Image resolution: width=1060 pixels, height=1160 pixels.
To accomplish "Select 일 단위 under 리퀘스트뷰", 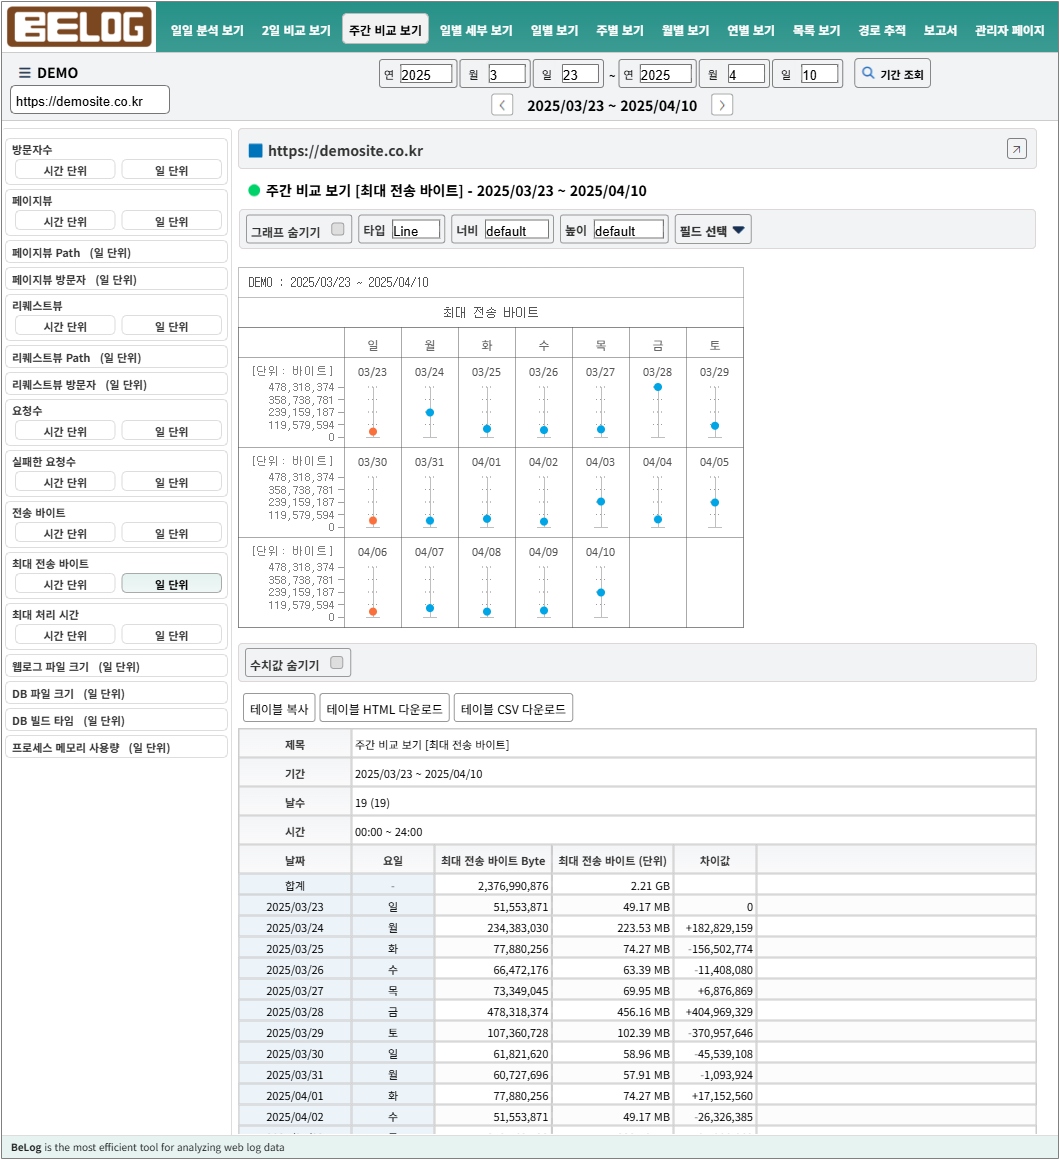I will [x=172, y=326].
